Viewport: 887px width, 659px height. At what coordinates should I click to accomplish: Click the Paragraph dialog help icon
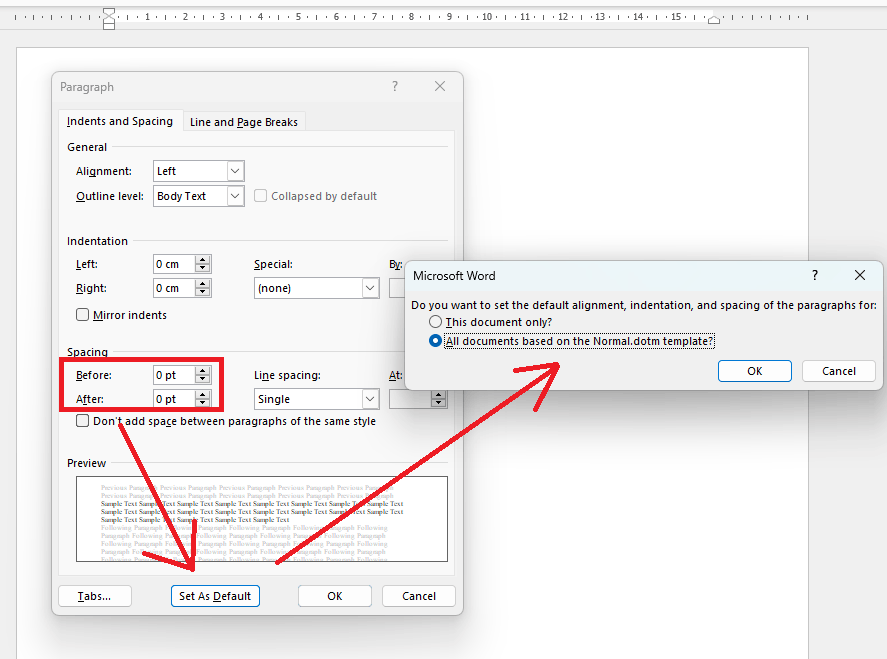point(394,86)
